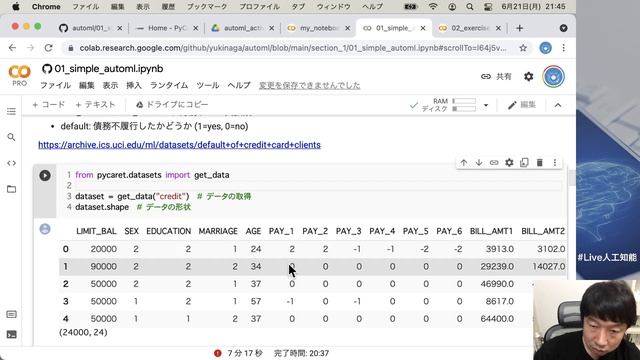Open the 表示 menu in Colab
This screenshot has height=360, width=640.
click(110, 85)
